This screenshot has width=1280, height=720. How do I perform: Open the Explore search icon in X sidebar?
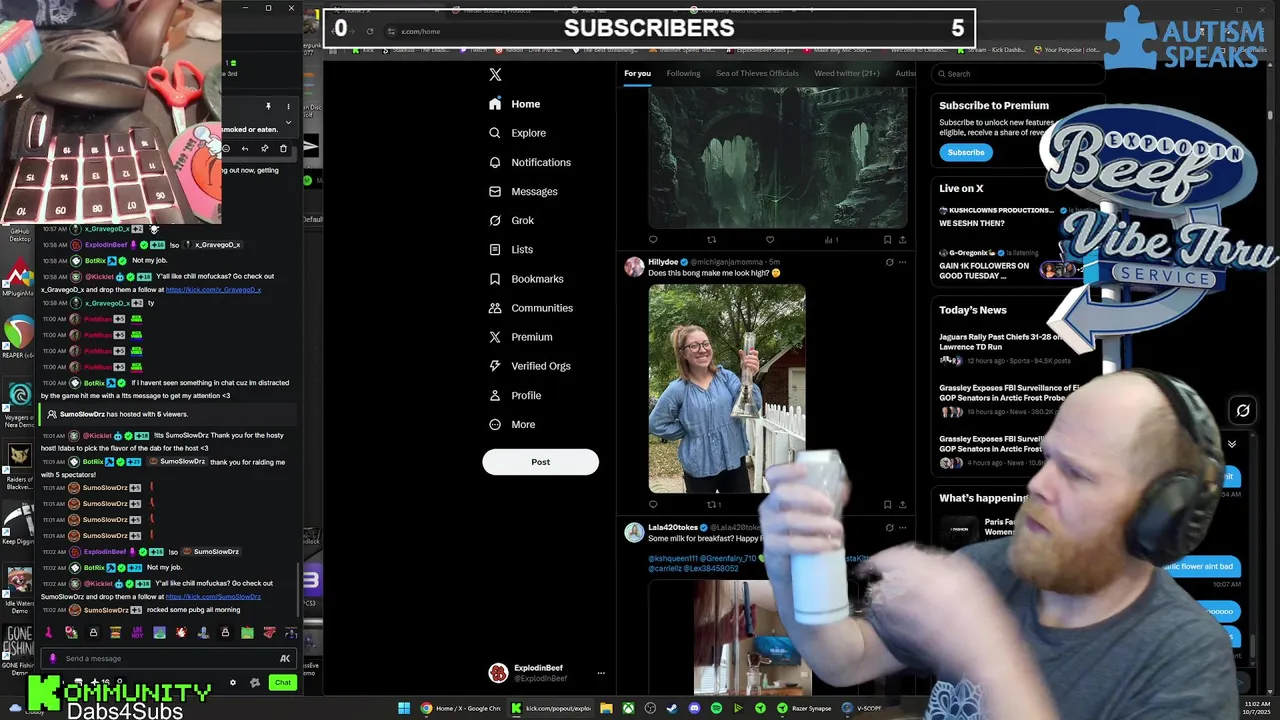point(494,133)
